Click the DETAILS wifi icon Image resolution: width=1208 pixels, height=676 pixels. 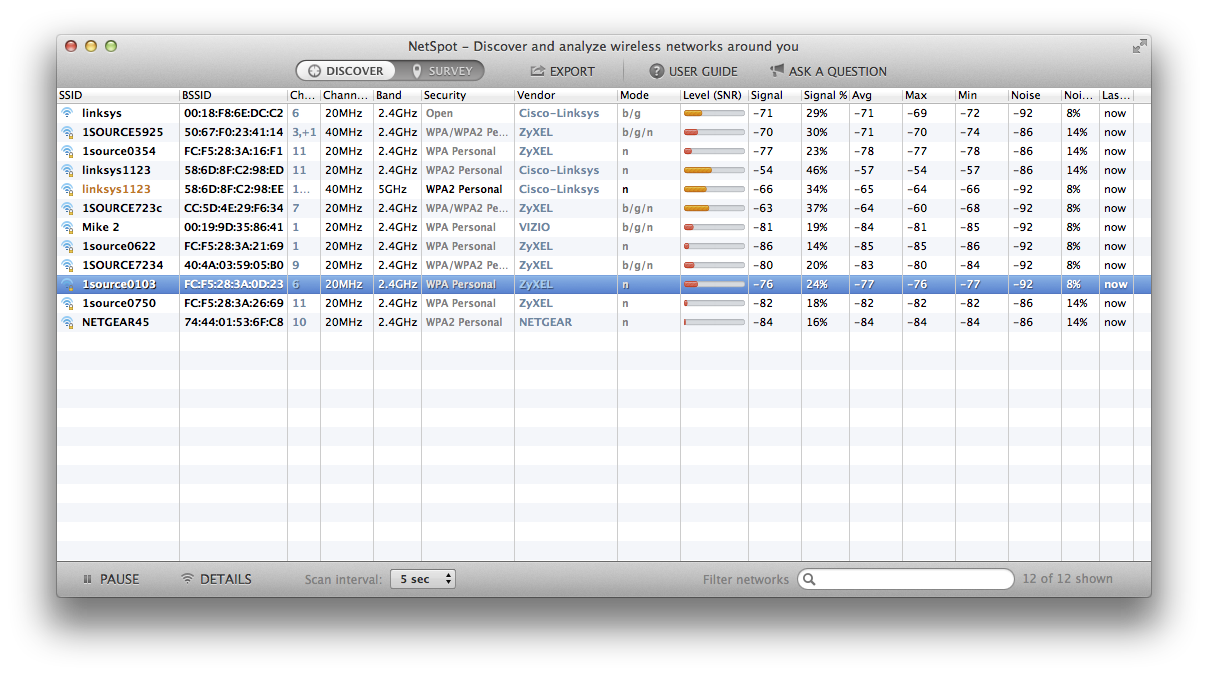(187, 579)
